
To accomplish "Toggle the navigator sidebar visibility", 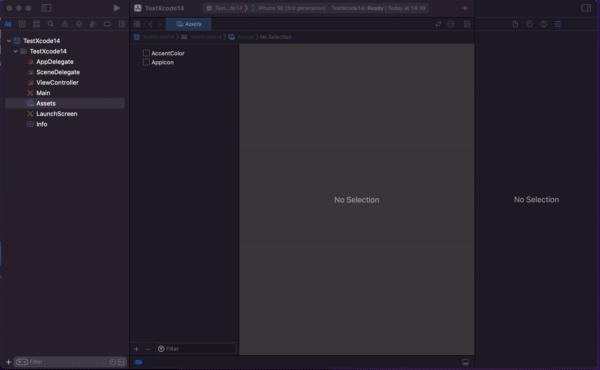I will tap(46, 8).
